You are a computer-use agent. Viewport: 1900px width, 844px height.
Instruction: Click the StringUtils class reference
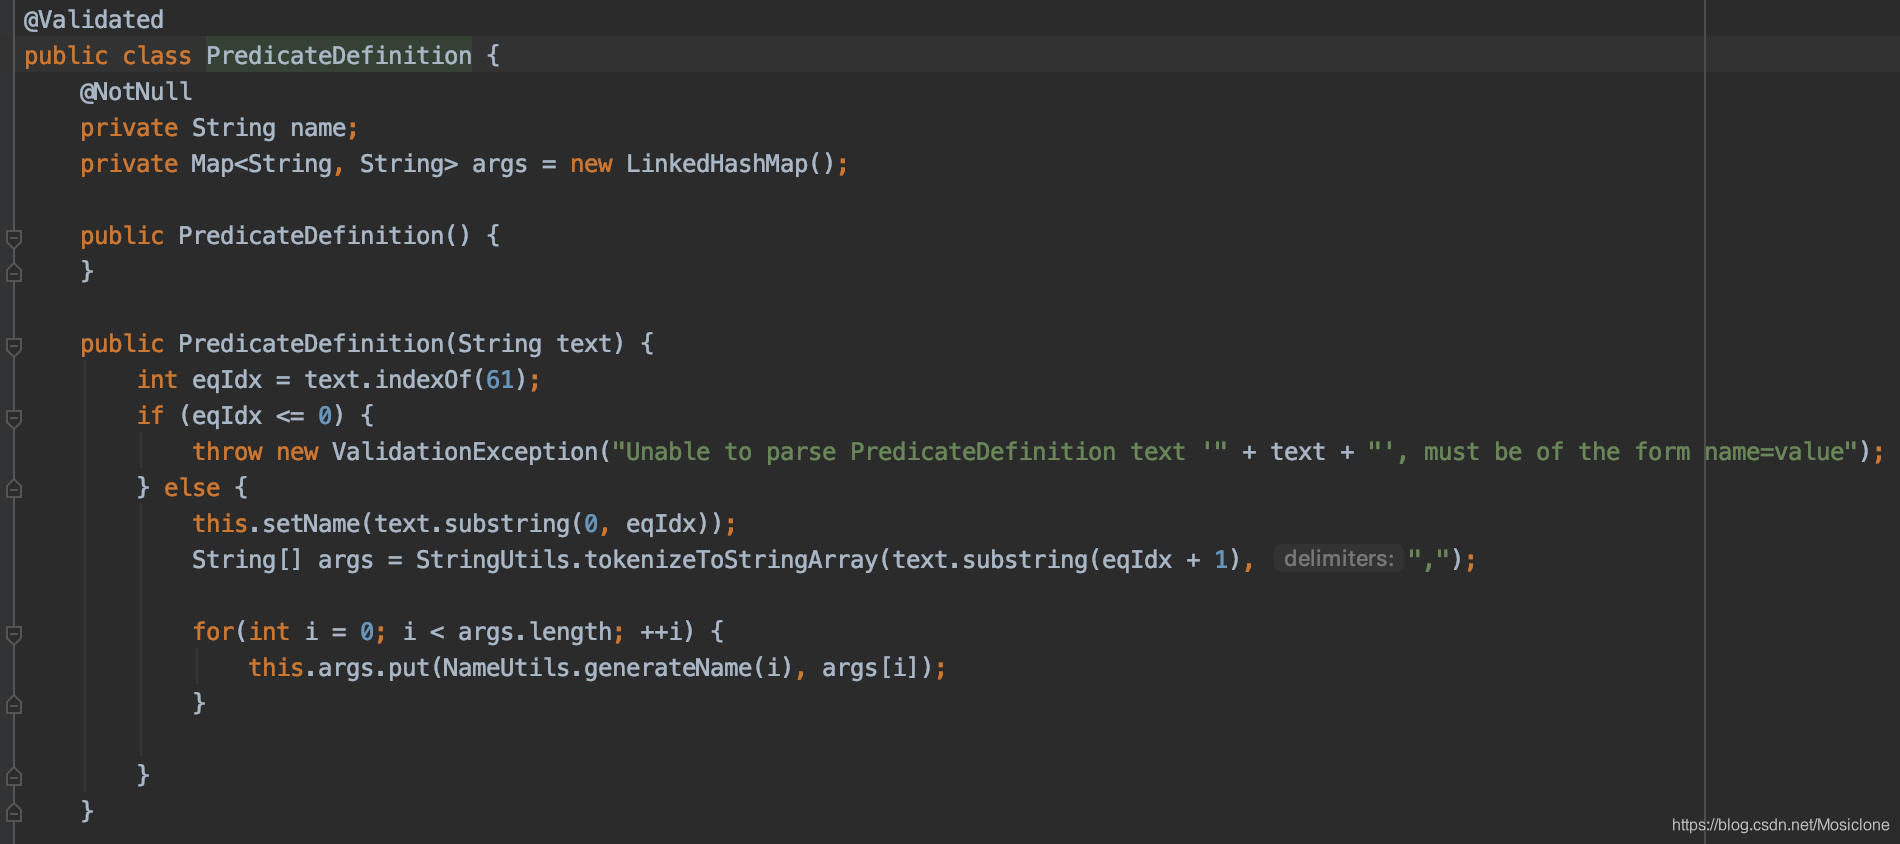click(x=493, y=560)
